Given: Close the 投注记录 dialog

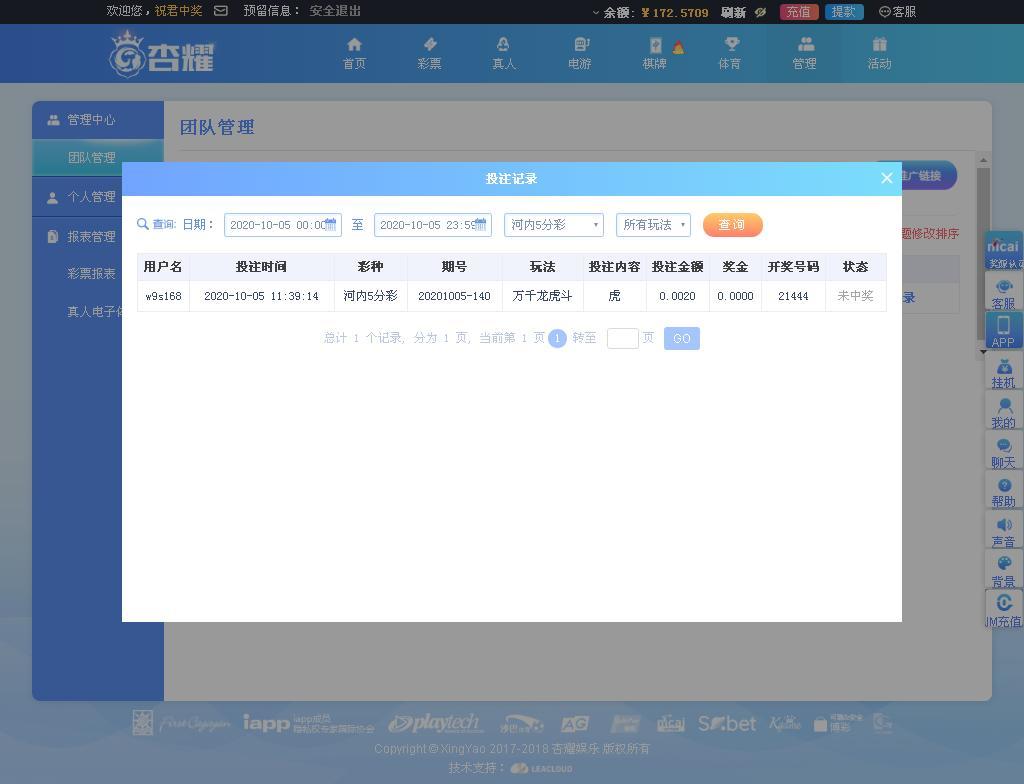Looking at the screenshot, I should pos(886,178).
